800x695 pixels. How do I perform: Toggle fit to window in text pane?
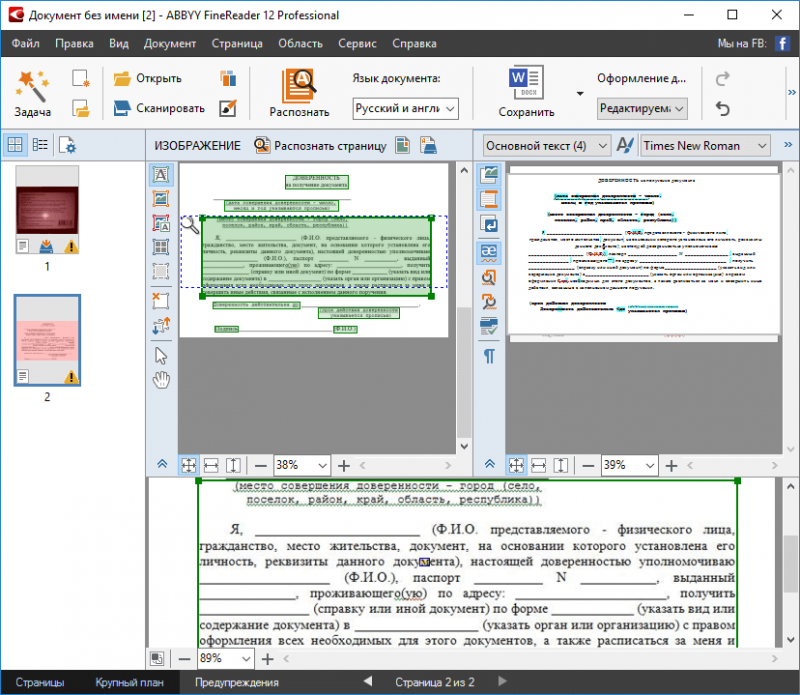pyautogui.click(x=516, y=465)
